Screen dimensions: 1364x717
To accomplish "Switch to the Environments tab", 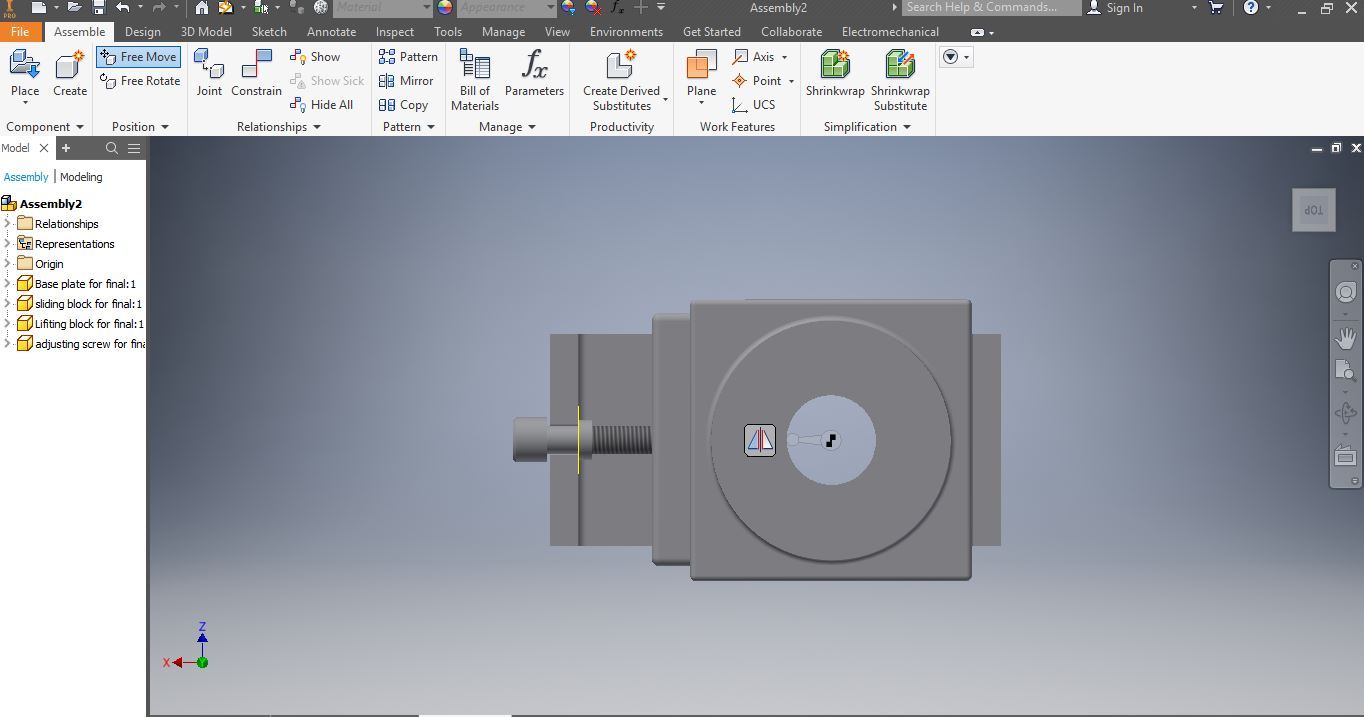I will click(x=626, y=32).
